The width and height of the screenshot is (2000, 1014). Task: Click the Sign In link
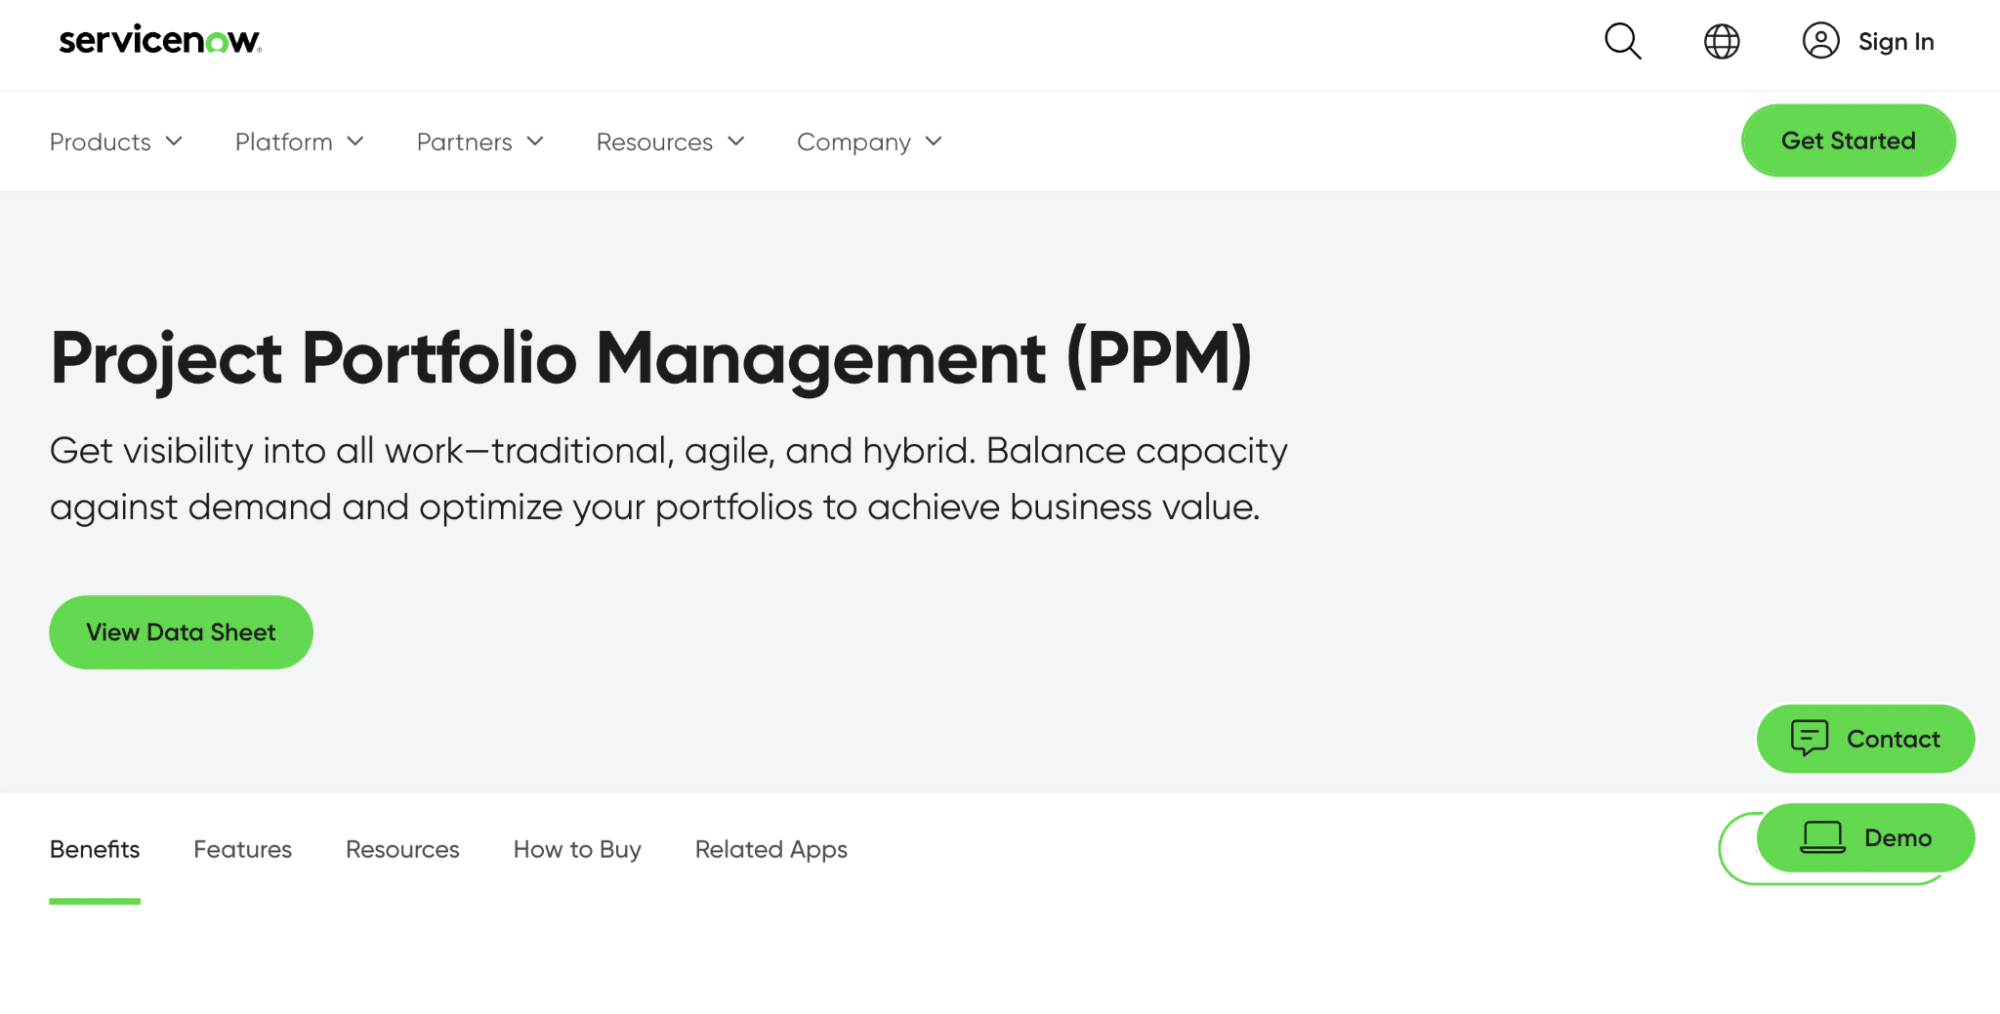[1895, 42]
